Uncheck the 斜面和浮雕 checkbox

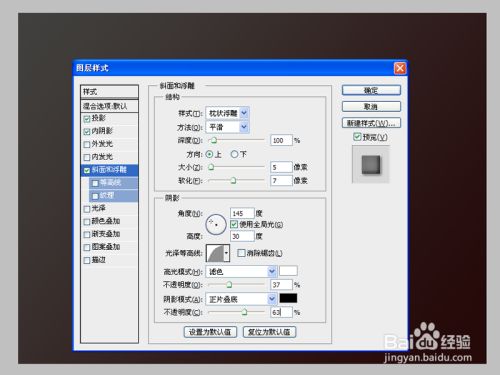pos(87,170)
